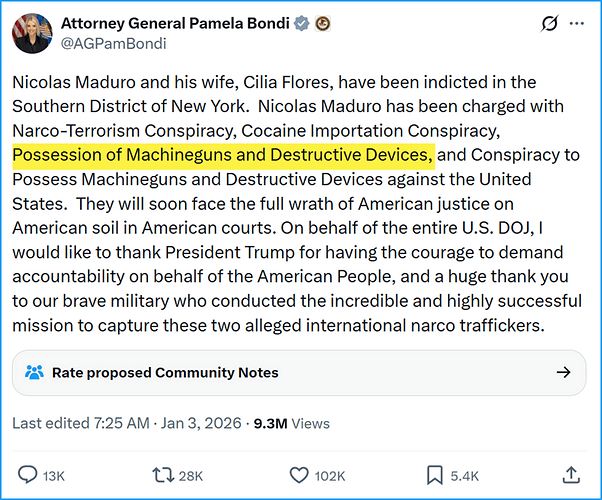The image size is (602, 500).
Task: Select Rate proposed Community Notes text
Action: (x=165, y=372)
